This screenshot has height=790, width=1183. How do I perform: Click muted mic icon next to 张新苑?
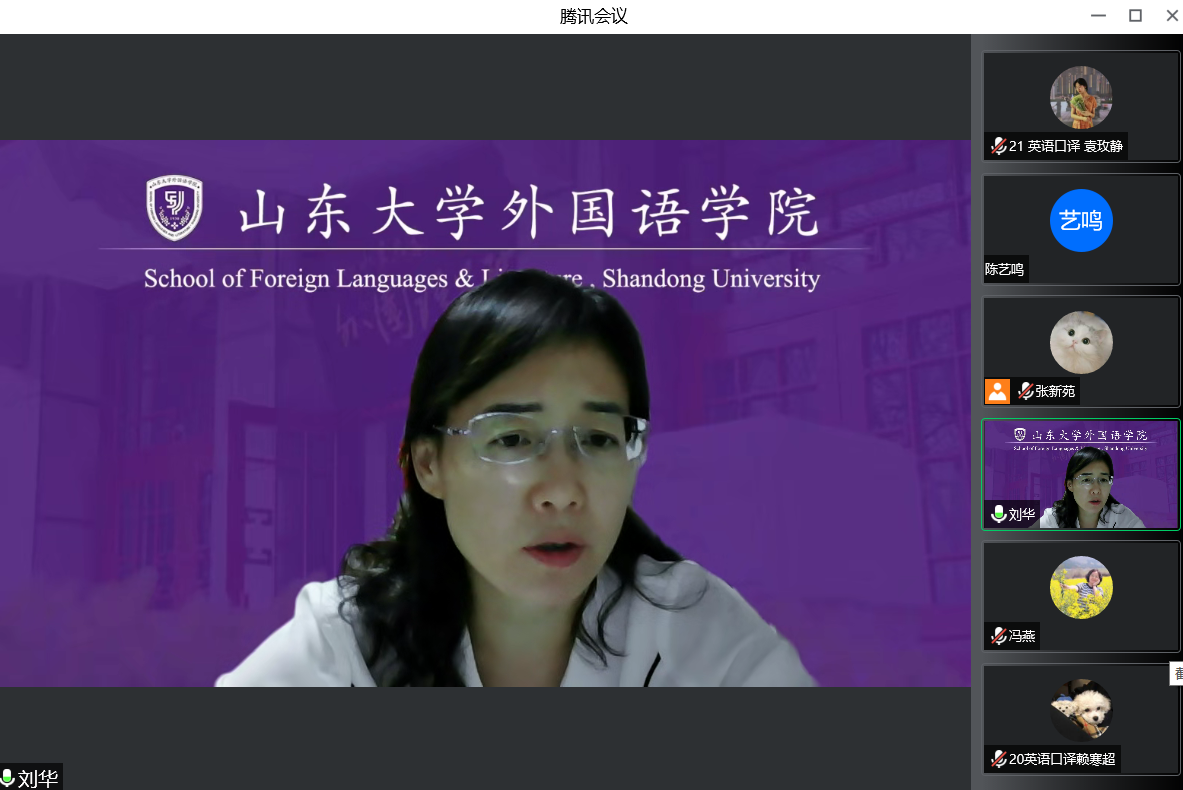(x=1025, y=391)
